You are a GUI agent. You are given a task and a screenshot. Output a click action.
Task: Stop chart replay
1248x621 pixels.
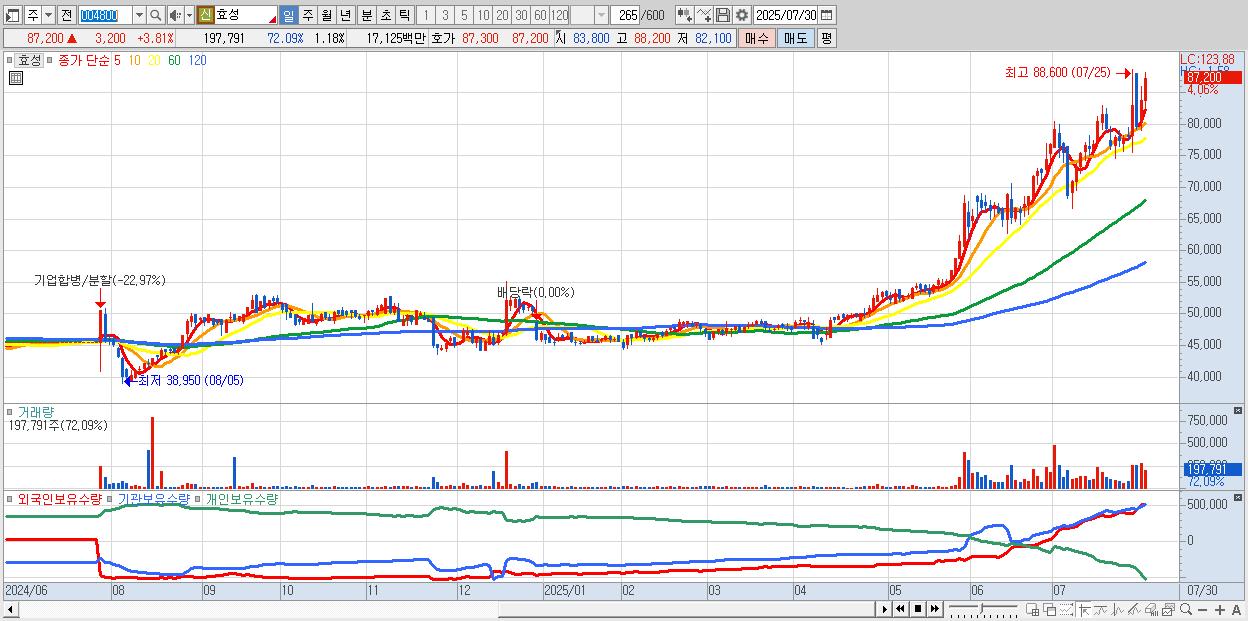[x=918, y=609]
